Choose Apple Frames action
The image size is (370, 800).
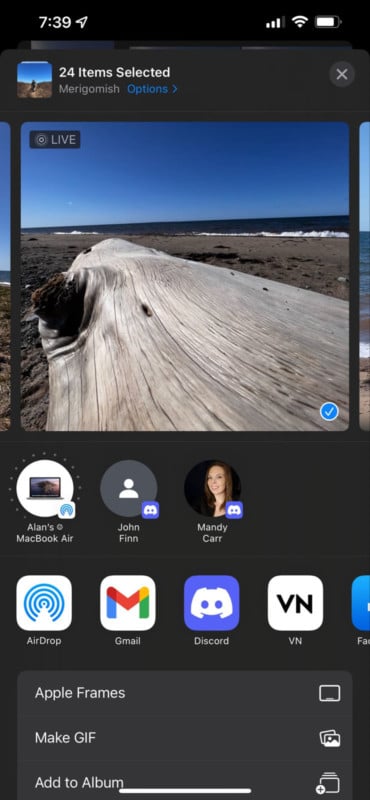[185, 693]
